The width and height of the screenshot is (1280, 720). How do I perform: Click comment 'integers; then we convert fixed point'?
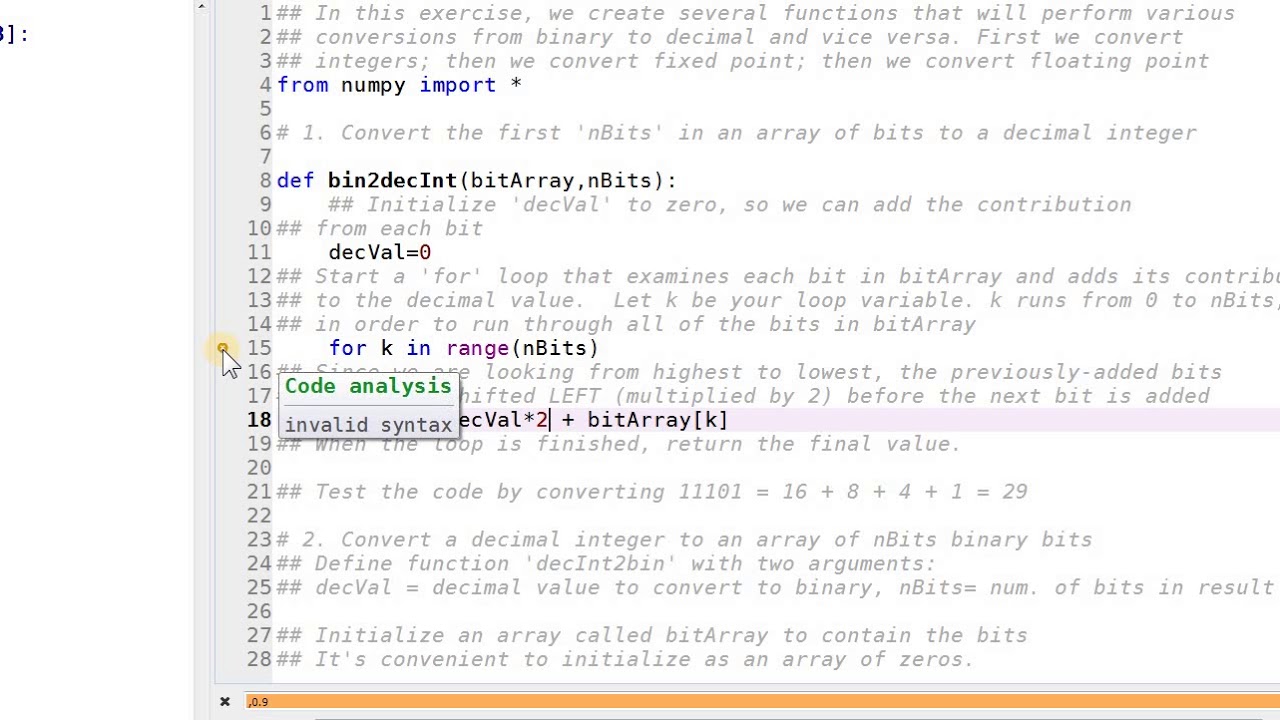click(743, 61)
